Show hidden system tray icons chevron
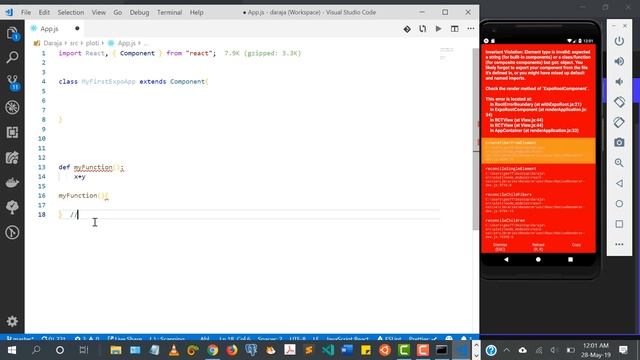 507,350
